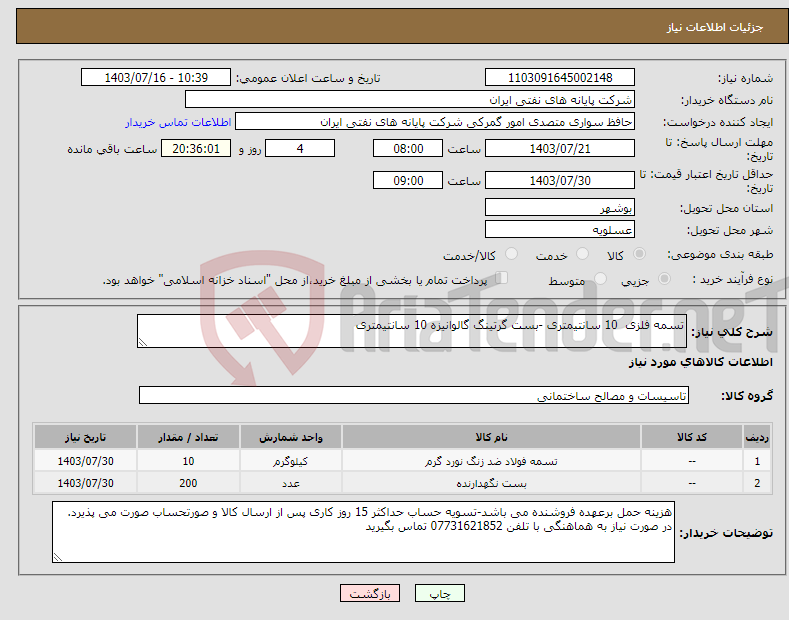
Task: Click the date cell in the بست نگهدارنده row
Action: tap(86, 483)
